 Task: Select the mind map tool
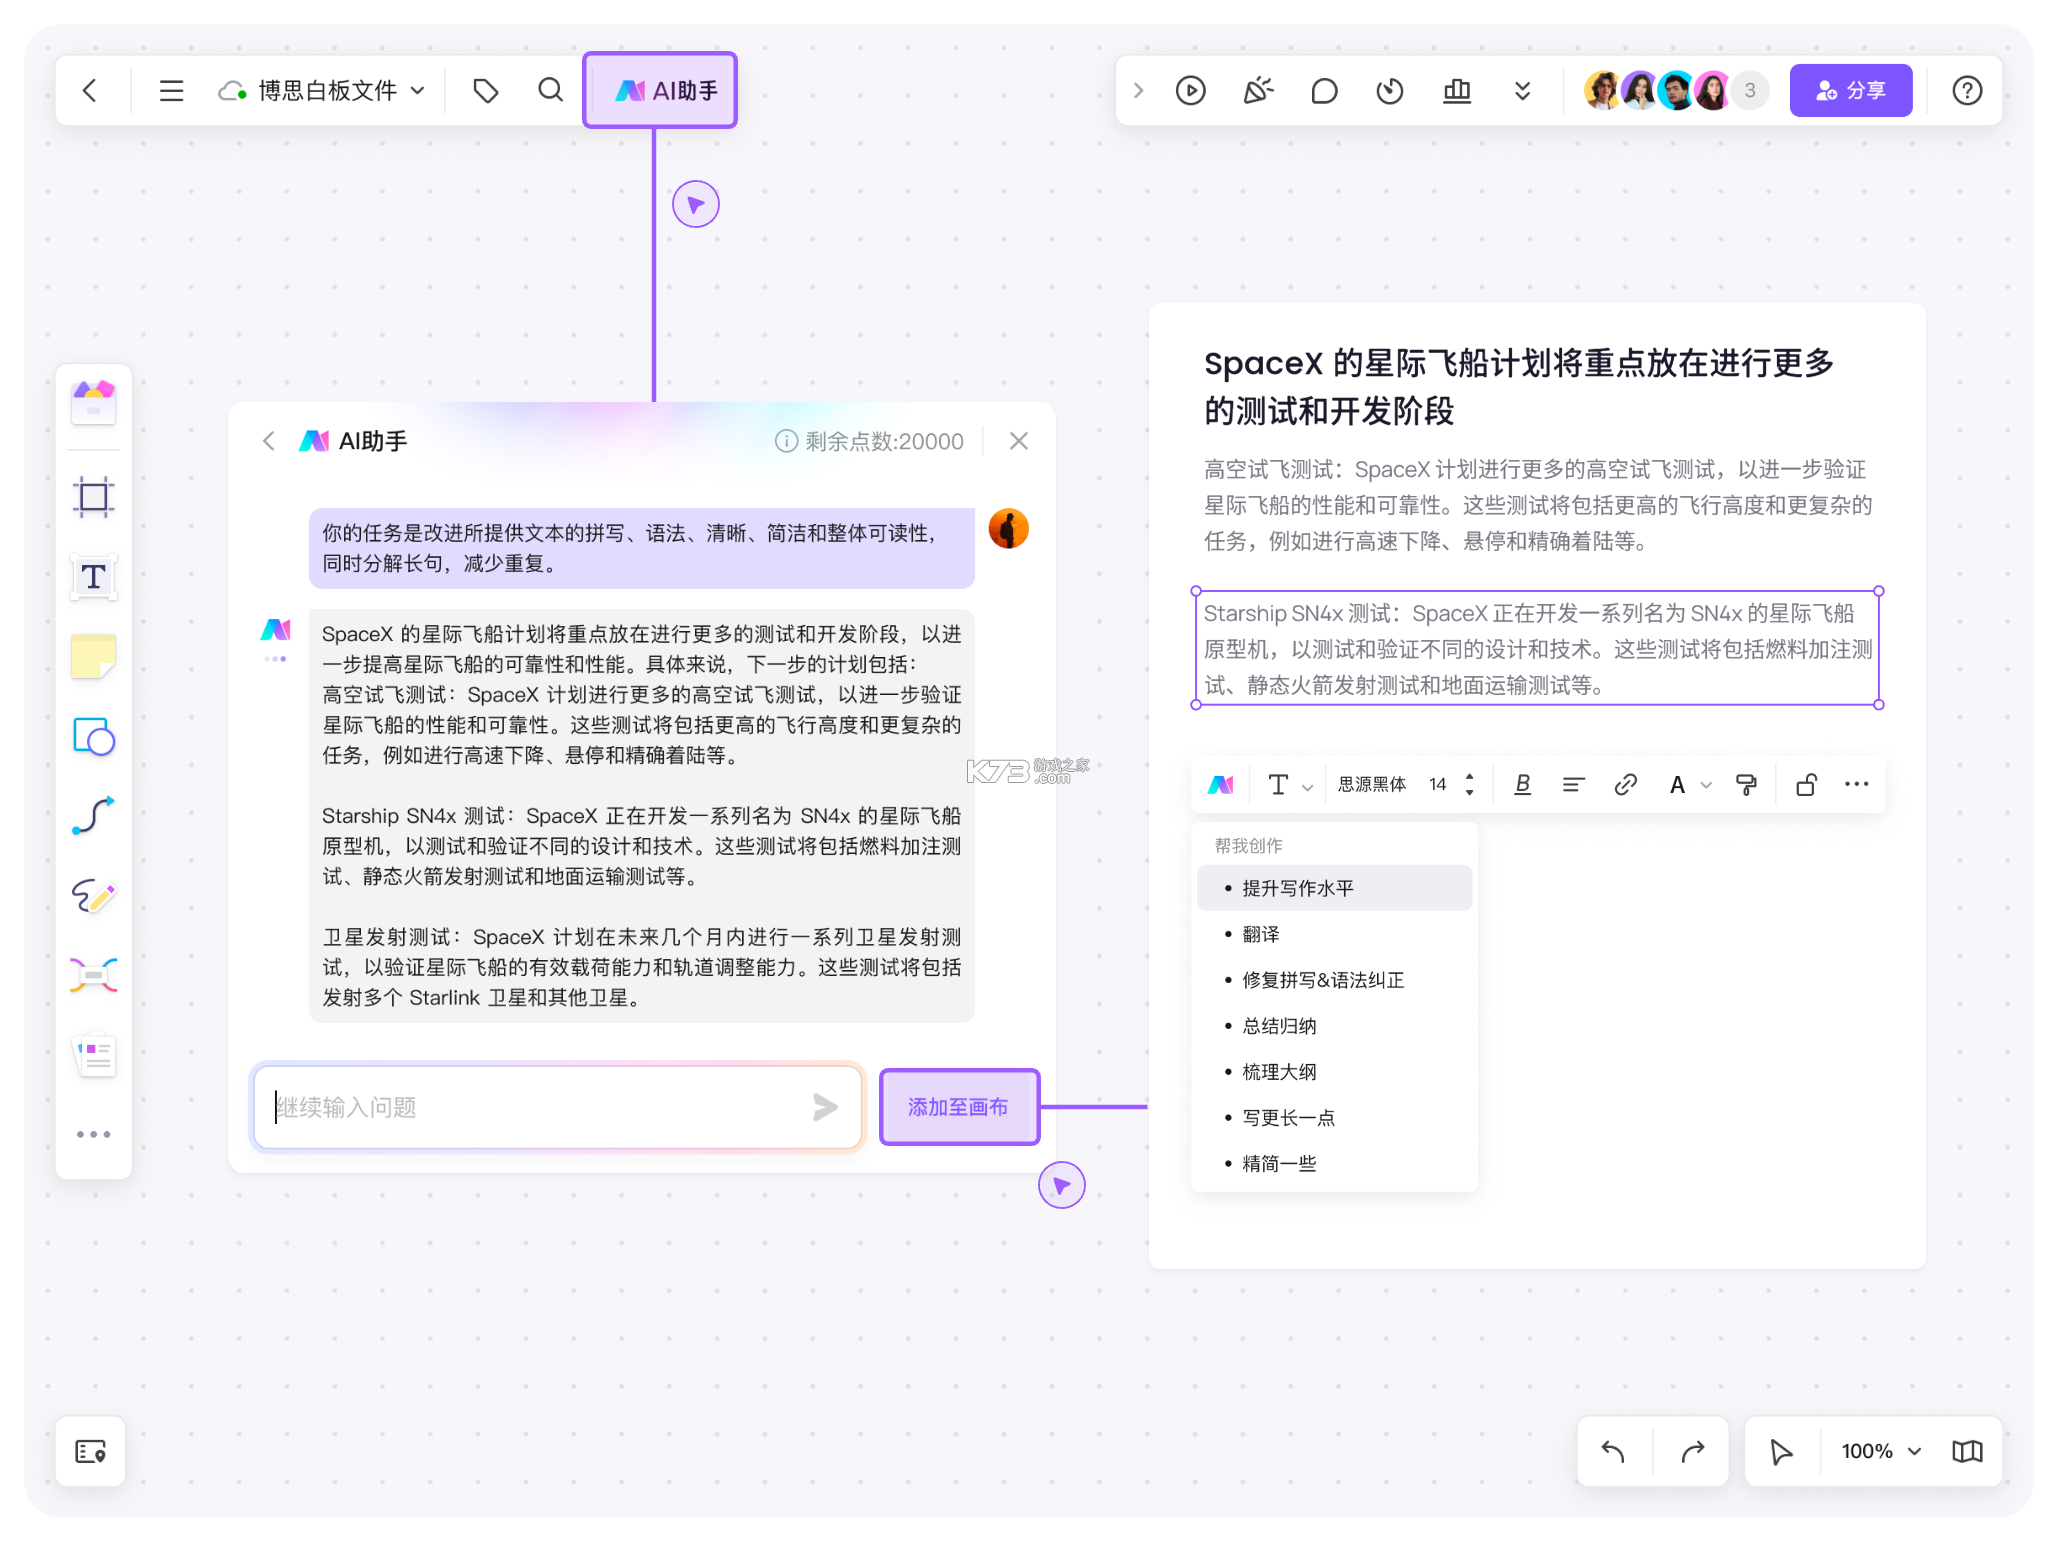94,975
